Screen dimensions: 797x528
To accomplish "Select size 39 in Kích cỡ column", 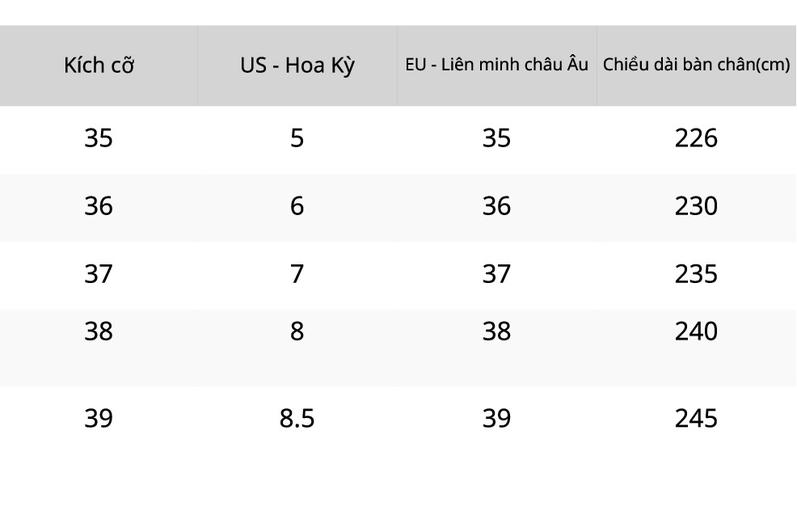I will tap(98, 419).
